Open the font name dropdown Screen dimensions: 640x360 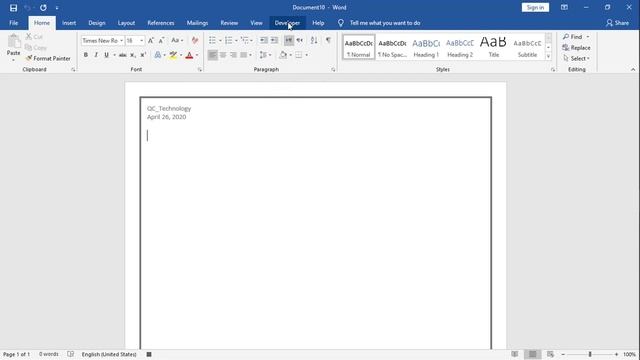click(121, 40)
